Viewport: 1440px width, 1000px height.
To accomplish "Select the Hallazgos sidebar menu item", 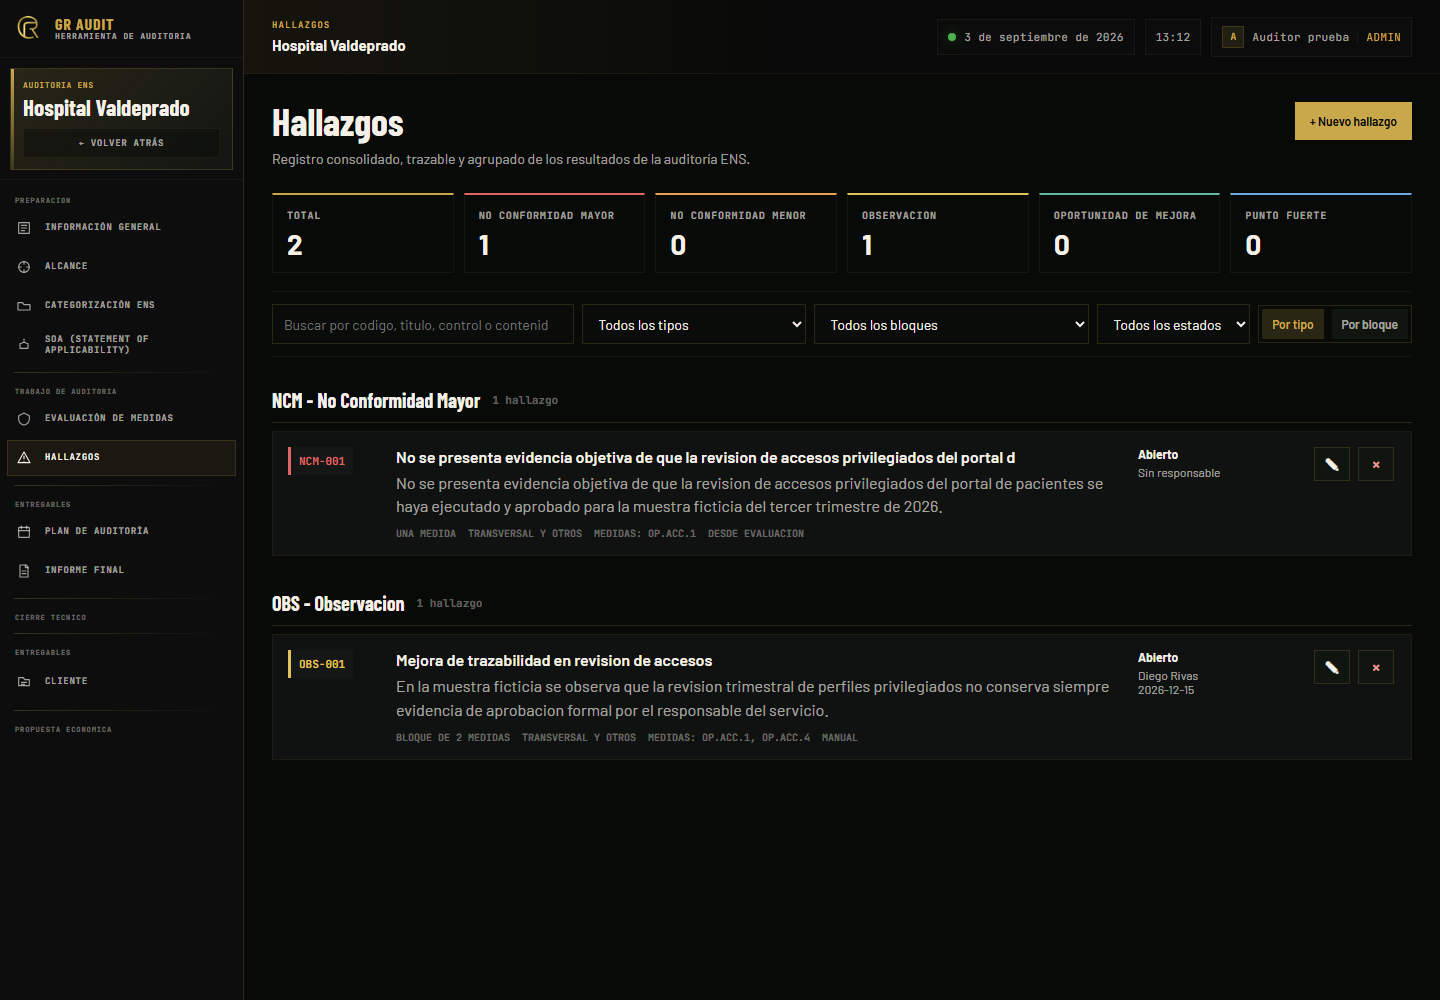I will [x=121, y=457].
